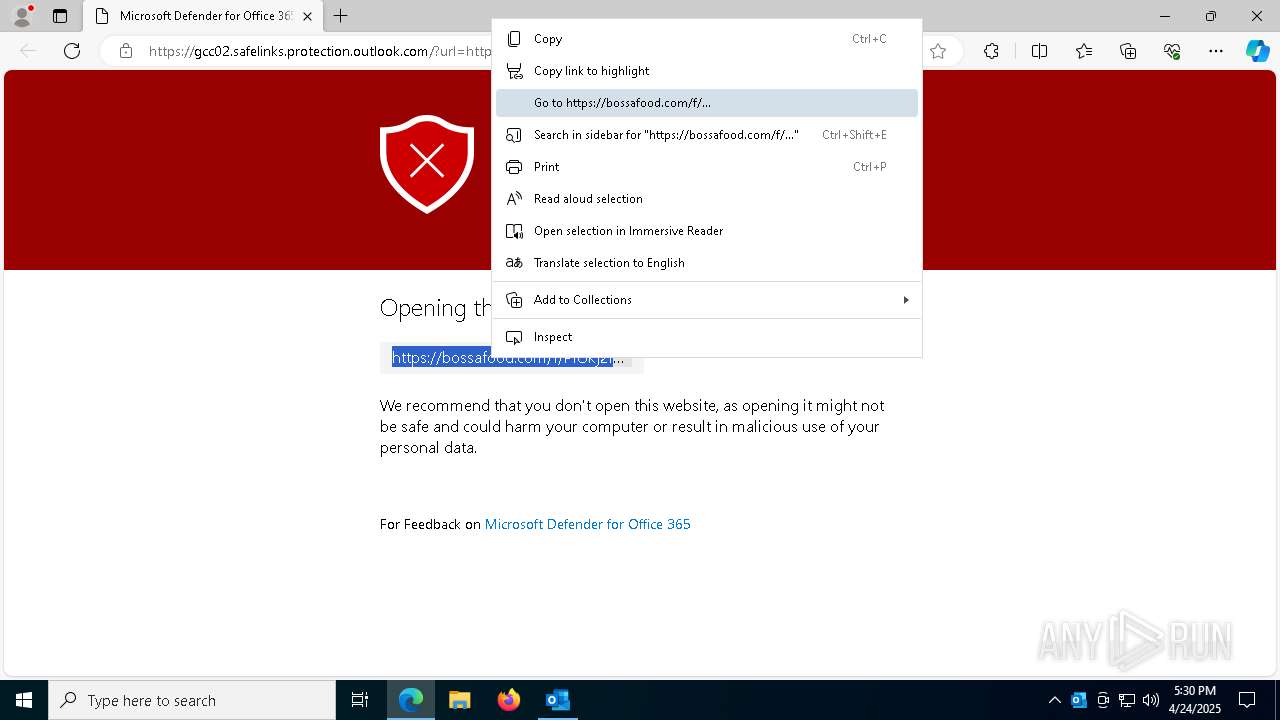
Task: Open the Windows Start menu
Action: 24,700
